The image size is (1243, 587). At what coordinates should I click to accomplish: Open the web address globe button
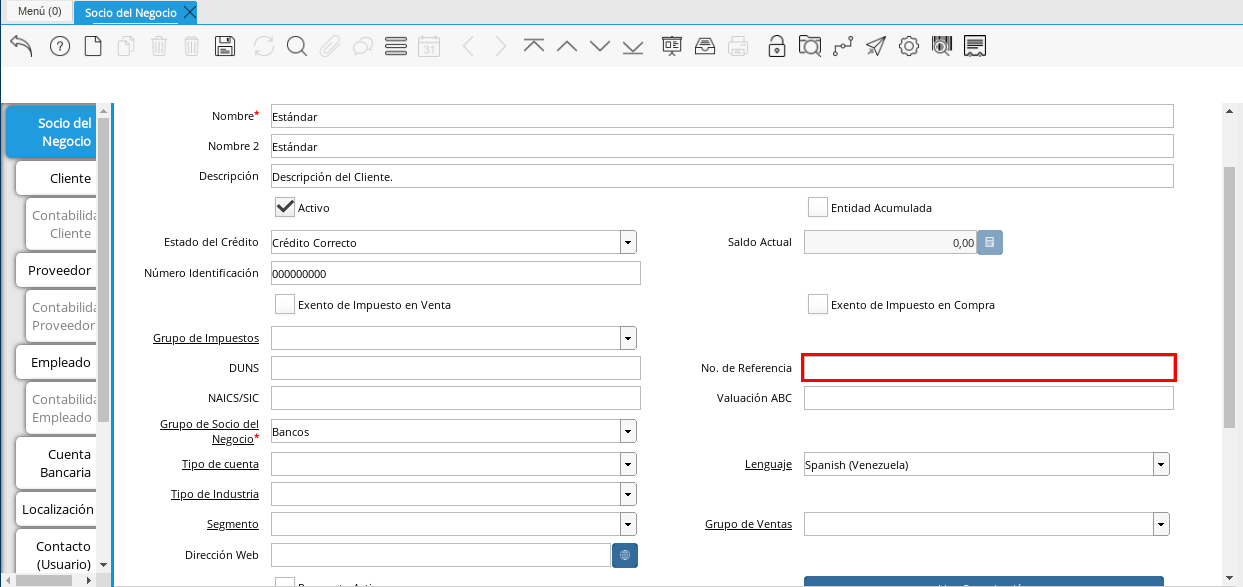tap(624, 555)
